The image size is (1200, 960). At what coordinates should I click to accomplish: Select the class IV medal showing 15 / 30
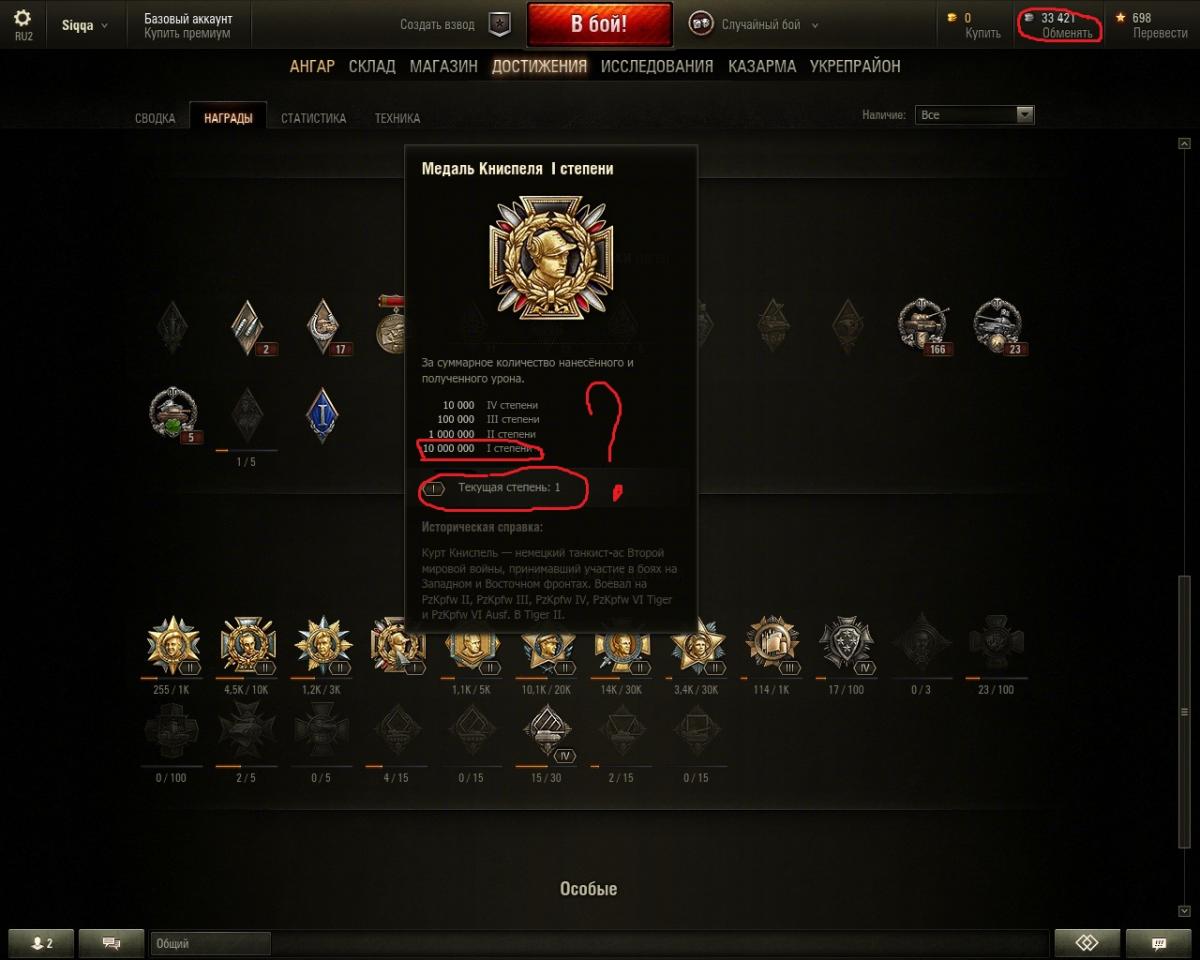pyautogui.click(x=547, y=734)
